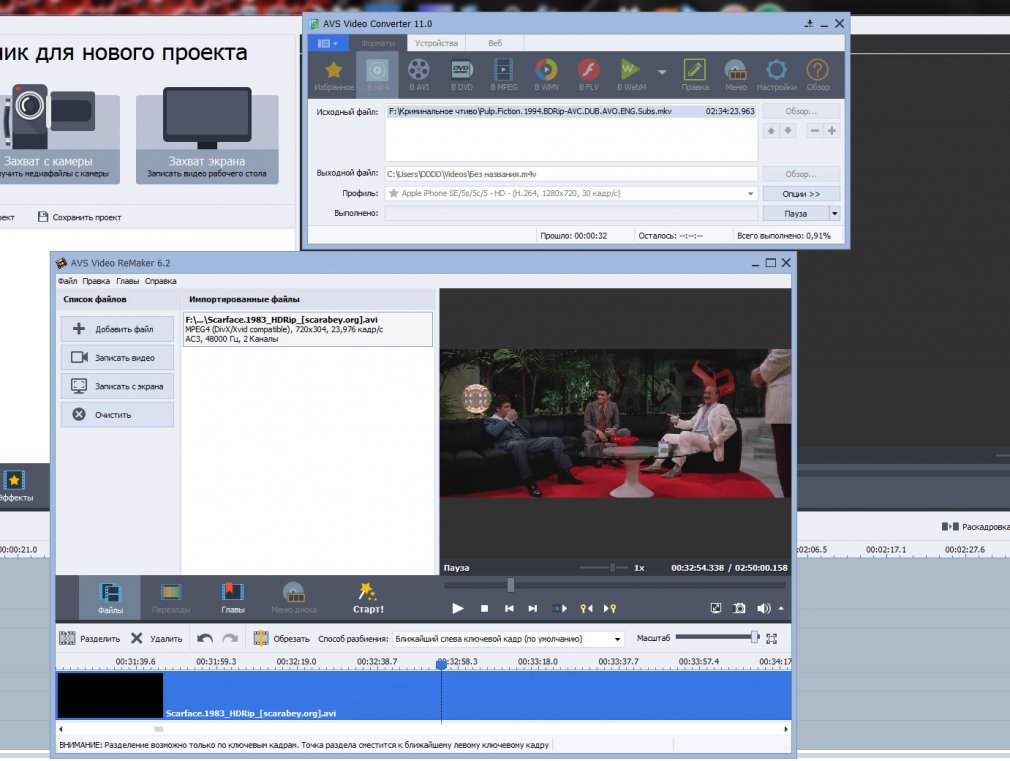Open the Избранное favorites star in Converter
The height and width of the screenshot is (761, 1010).
[x=334, y=75]
